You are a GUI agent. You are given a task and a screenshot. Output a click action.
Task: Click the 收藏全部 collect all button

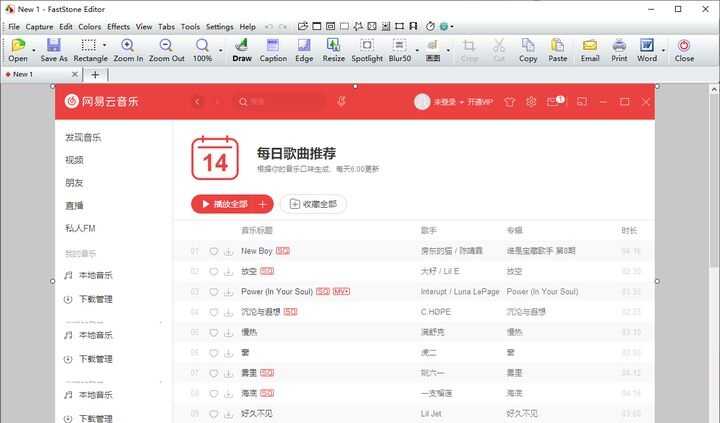pyautogui.click(x=314, y=204)
